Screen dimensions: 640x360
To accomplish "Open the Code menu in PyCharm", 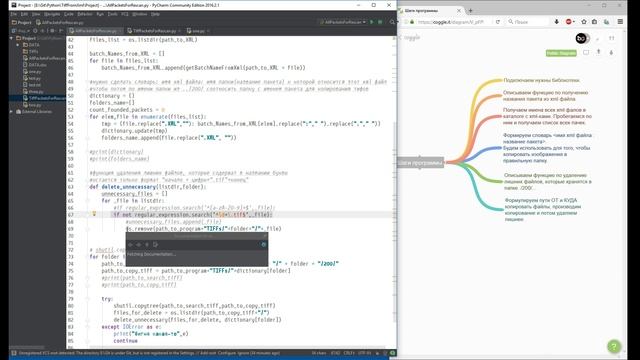I will click(x=69, y=14).
